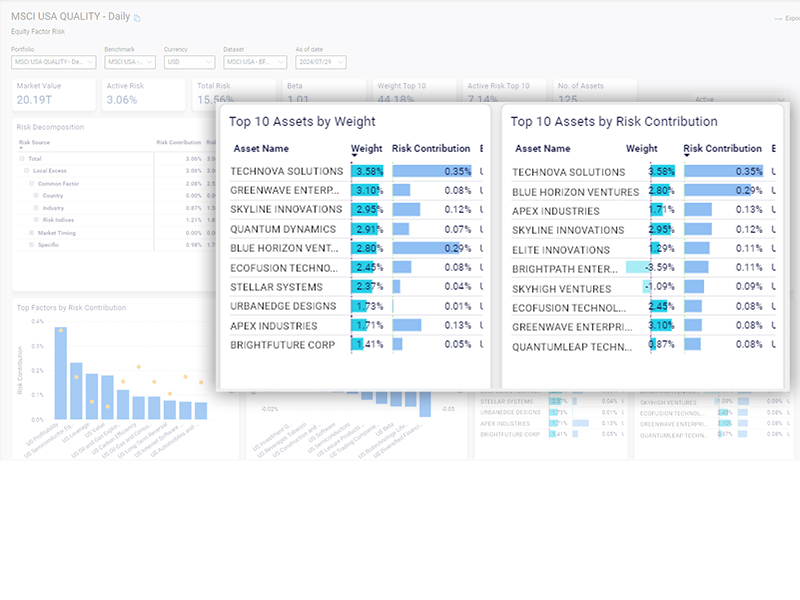The width and height of the screenshot is (800, 600).
Task: Click the copy icon beside the dashboard title
Action: 138,18
